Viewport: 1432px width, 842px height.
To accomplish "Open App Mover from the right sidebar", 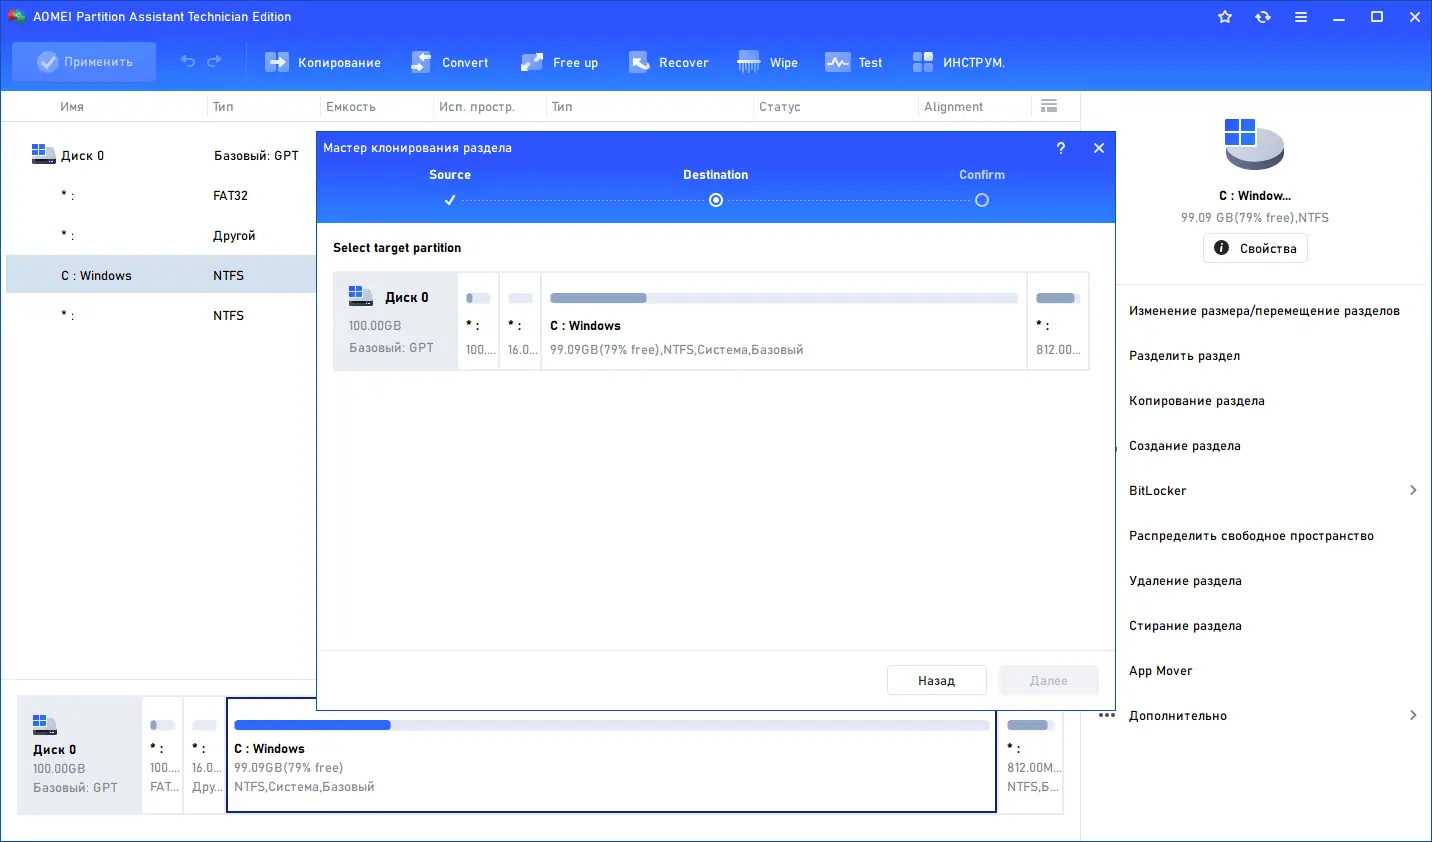I will (1160, 670).
